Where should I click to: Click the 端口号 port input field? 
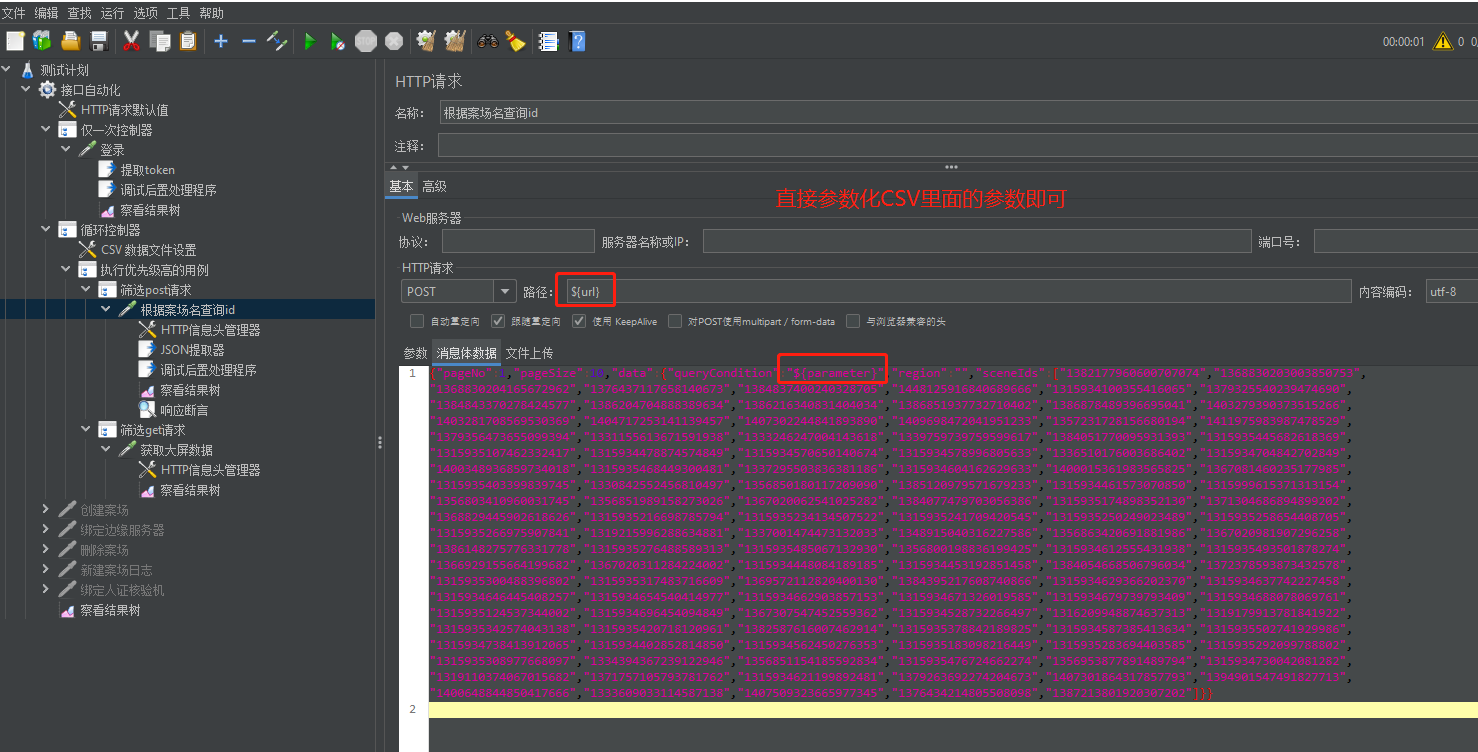(1396, 241)
